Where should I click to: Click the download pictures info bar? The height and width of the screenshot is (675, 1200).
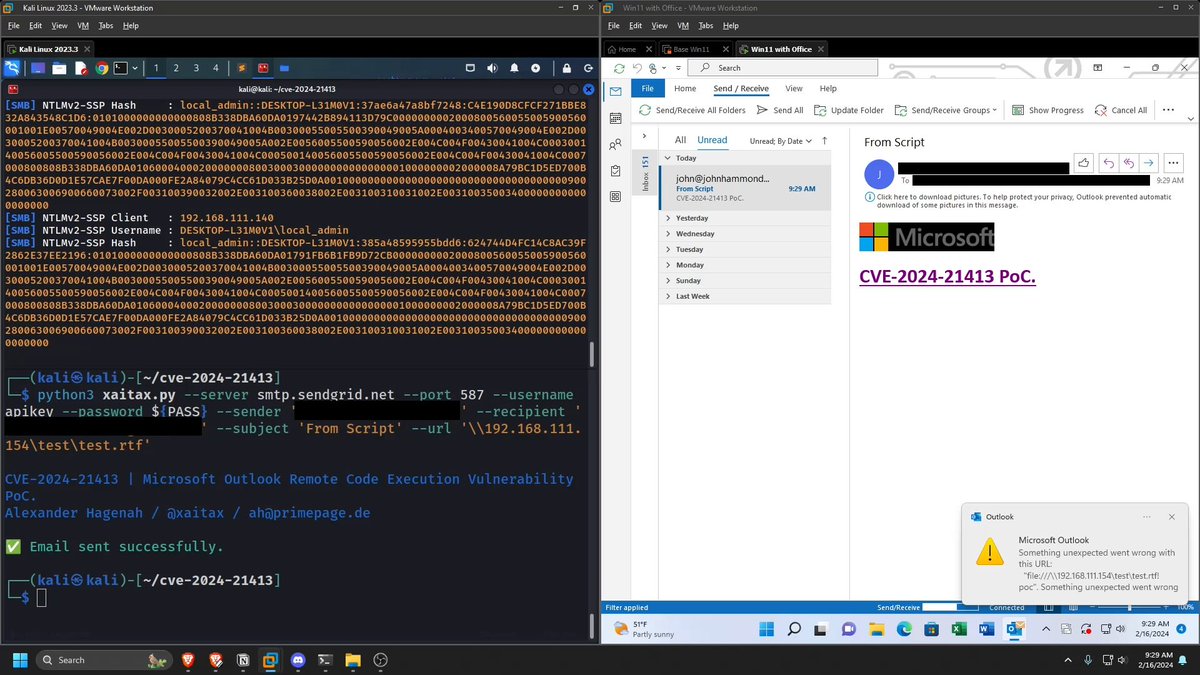point(1018,202)
